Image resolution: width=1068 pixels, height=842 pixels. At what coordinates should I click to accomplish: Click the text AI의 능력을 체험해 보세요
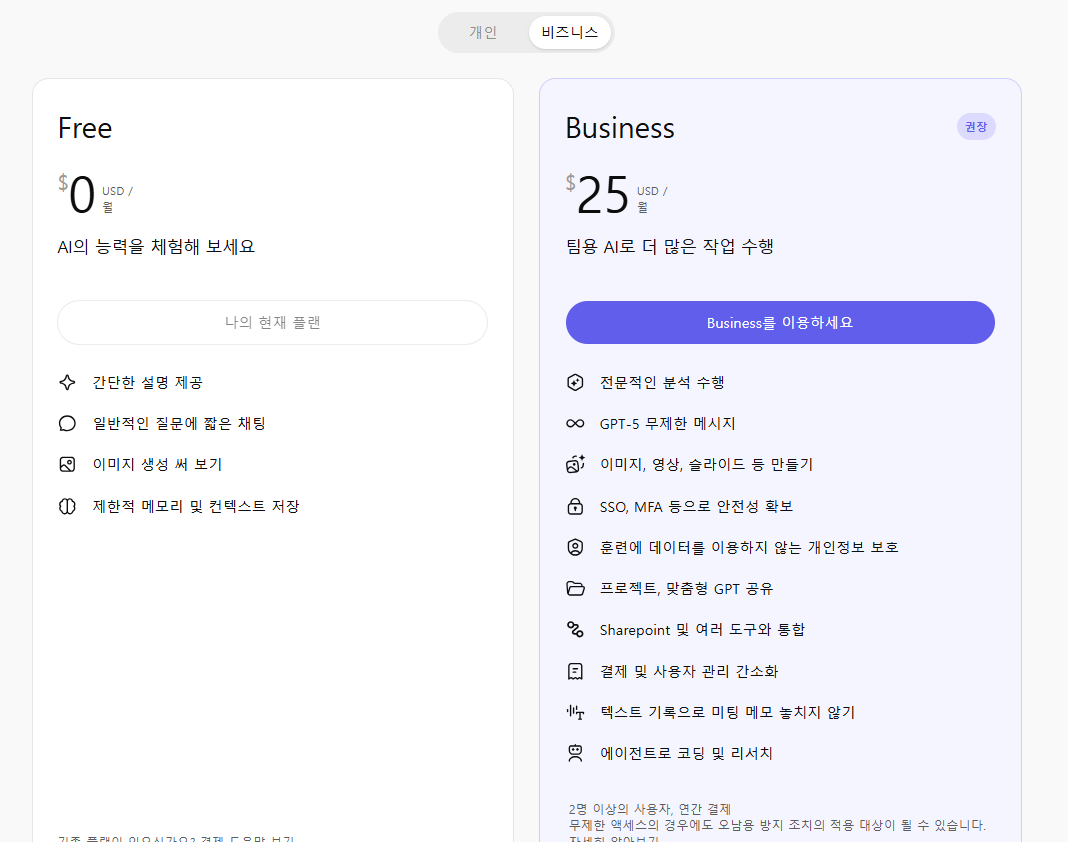point(156,247)
